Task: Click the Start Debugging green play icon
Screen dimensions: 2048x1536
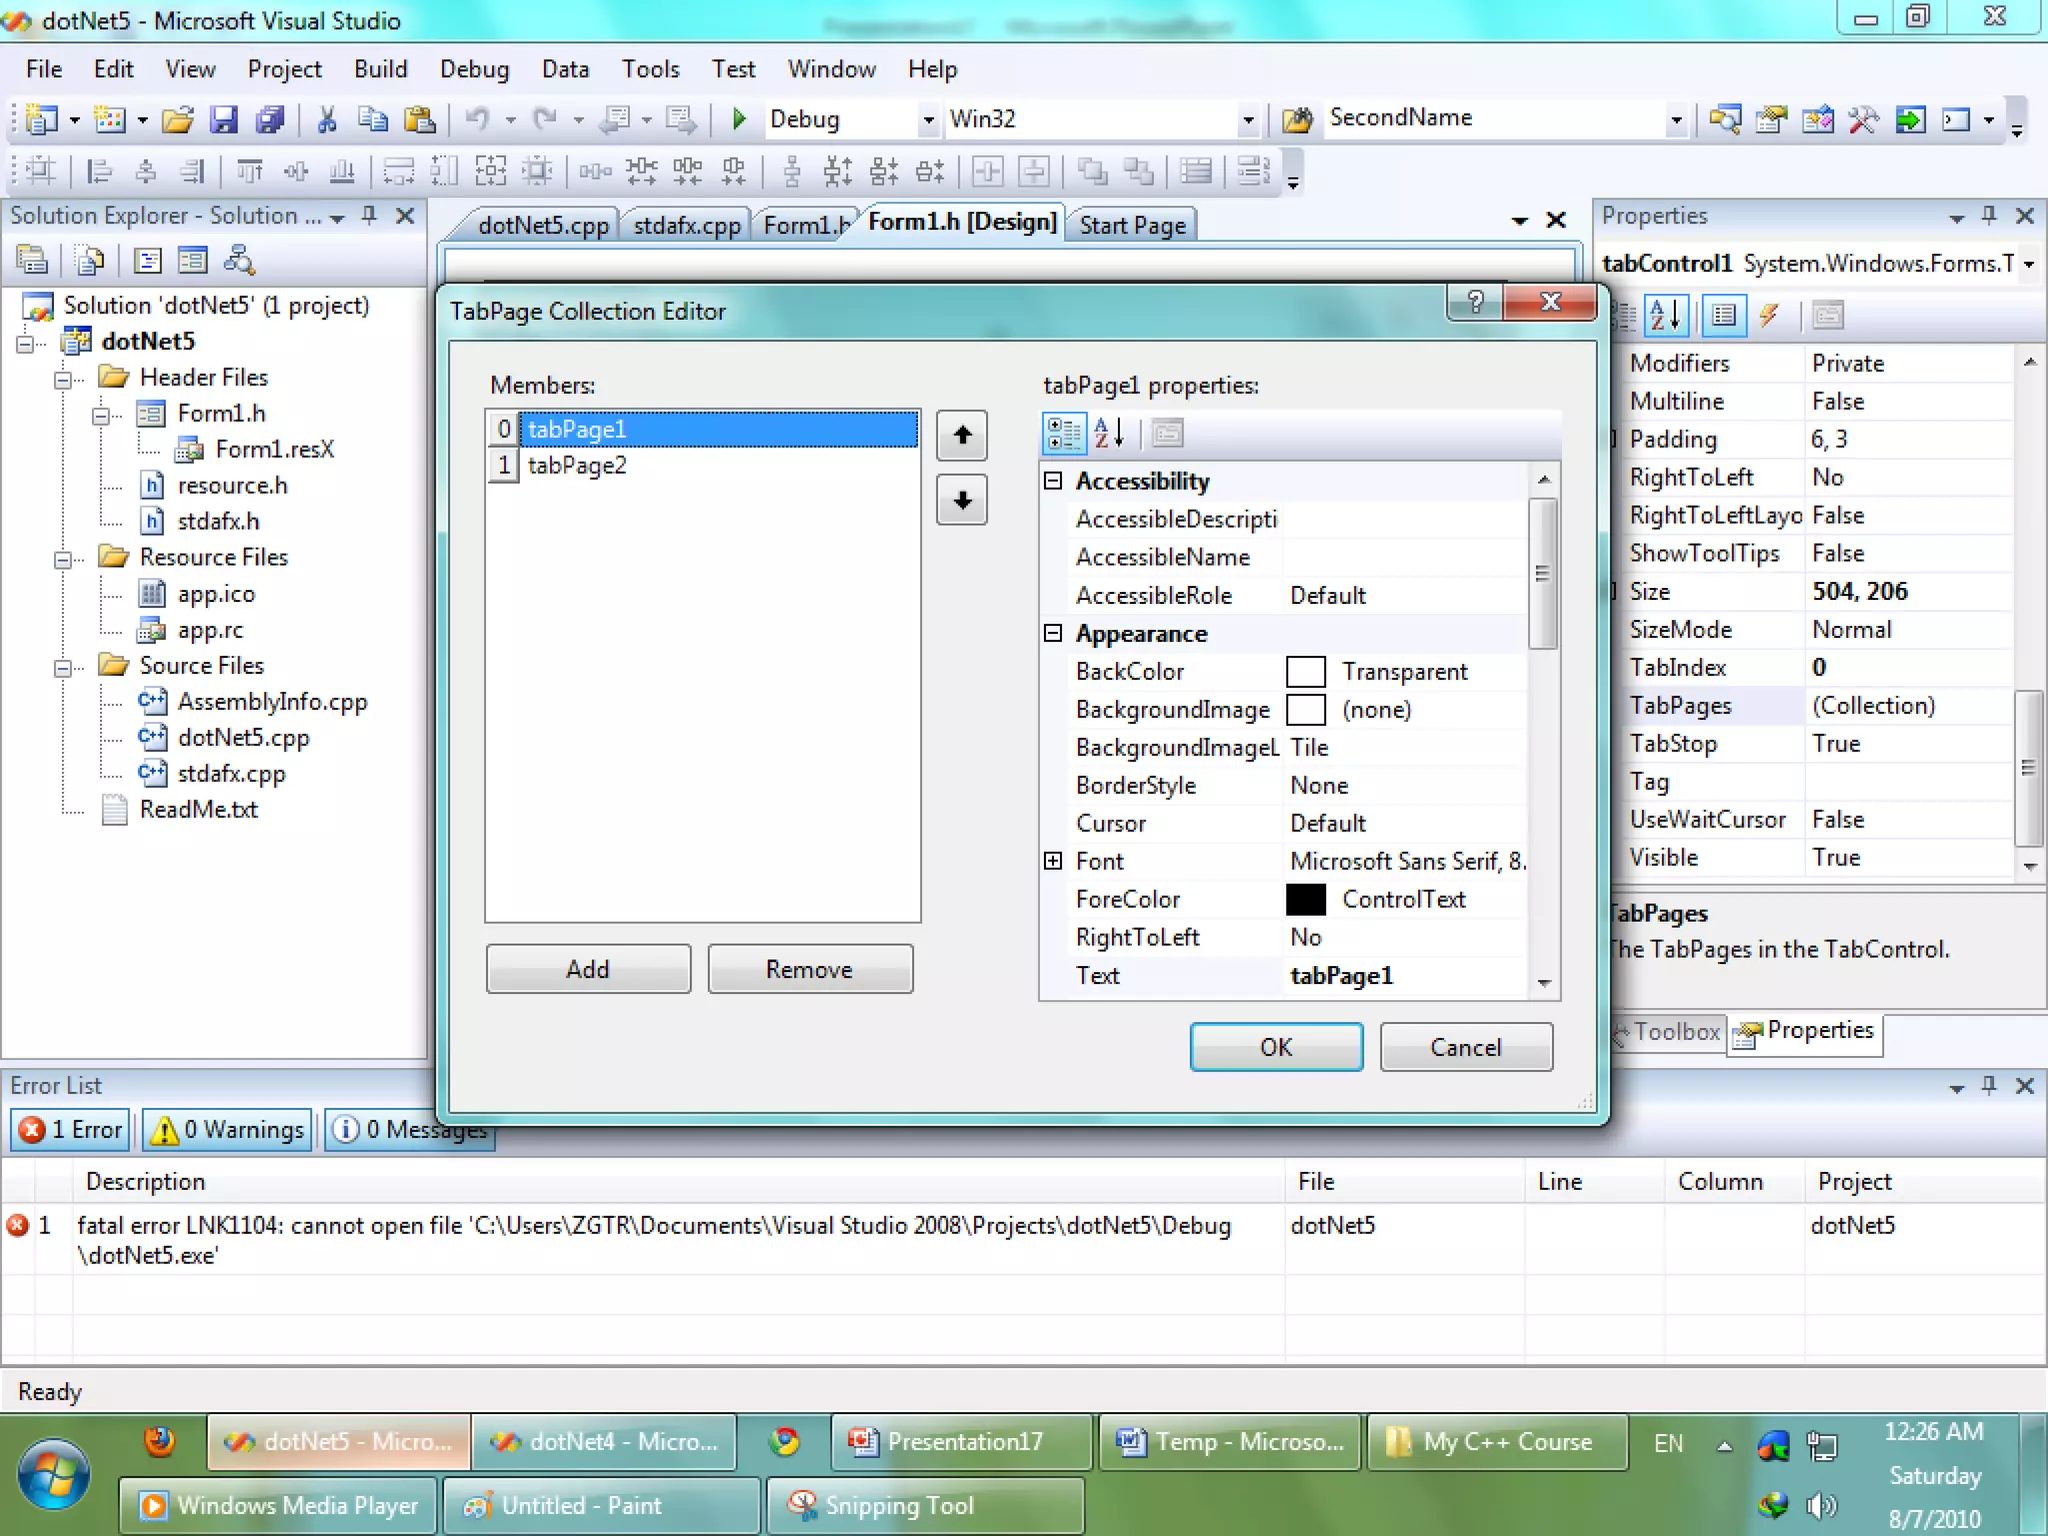Action: tap(739, 119)
